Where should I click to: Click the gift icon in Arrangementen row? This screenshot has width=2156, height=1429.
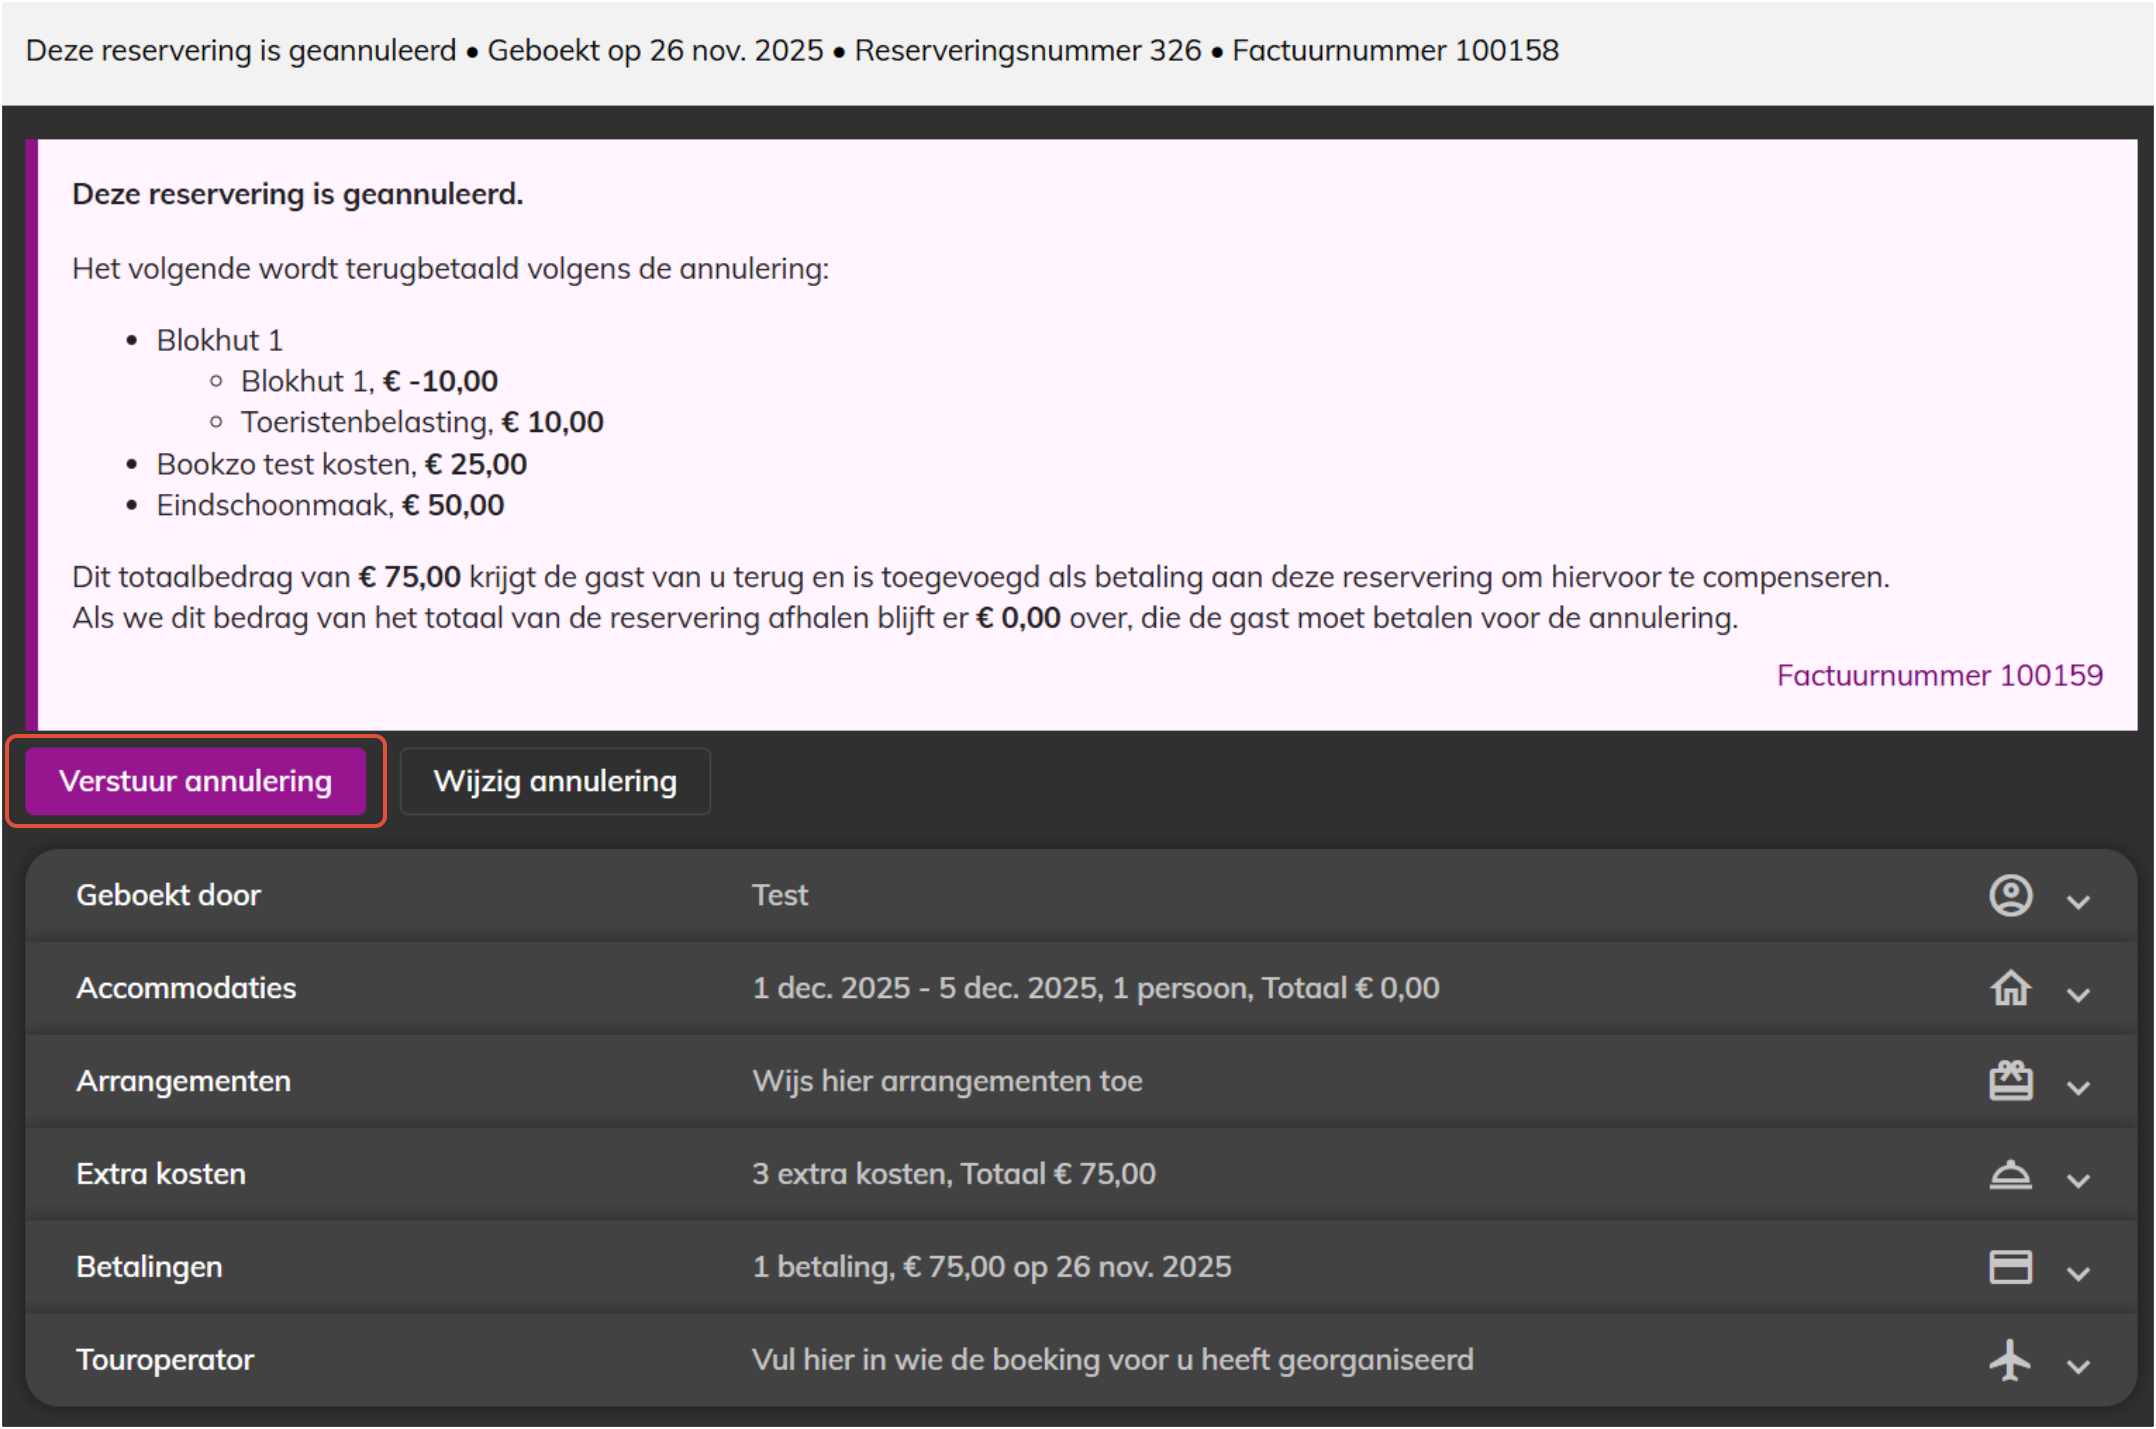pyautogui.click(x=2010, y=1081)
